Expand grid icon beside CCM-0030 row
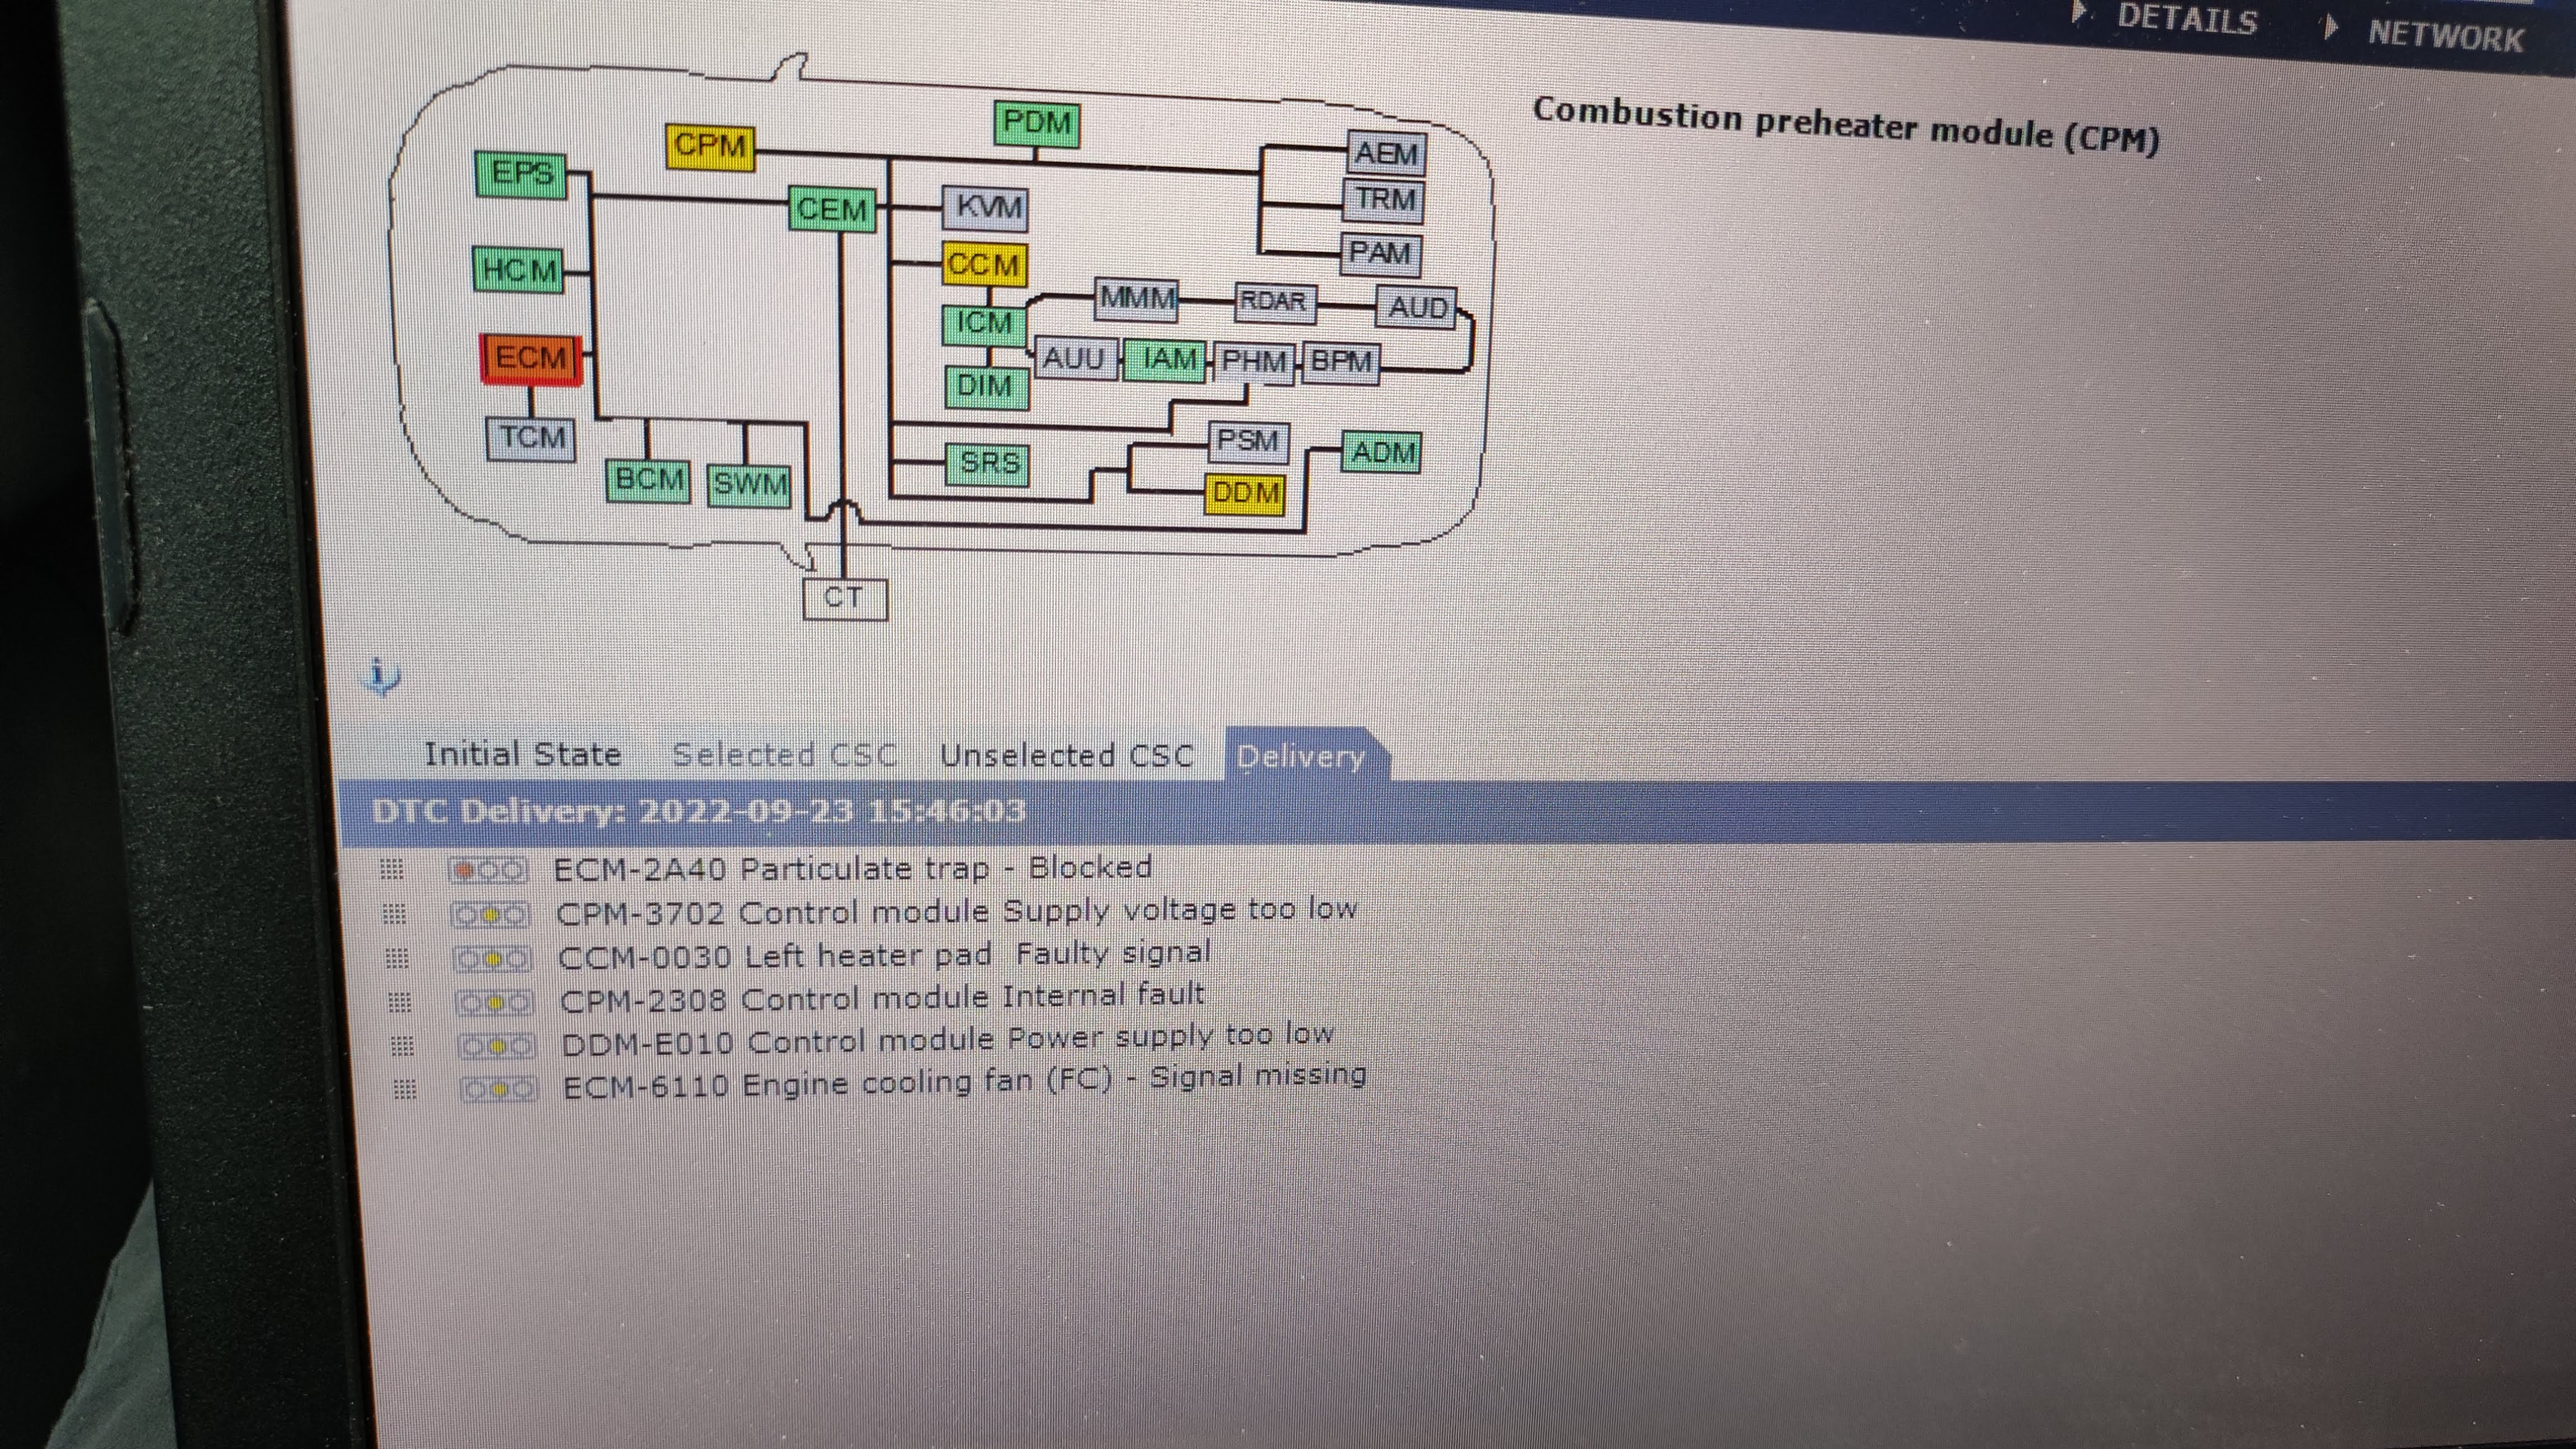 click(x=397, y=959)
